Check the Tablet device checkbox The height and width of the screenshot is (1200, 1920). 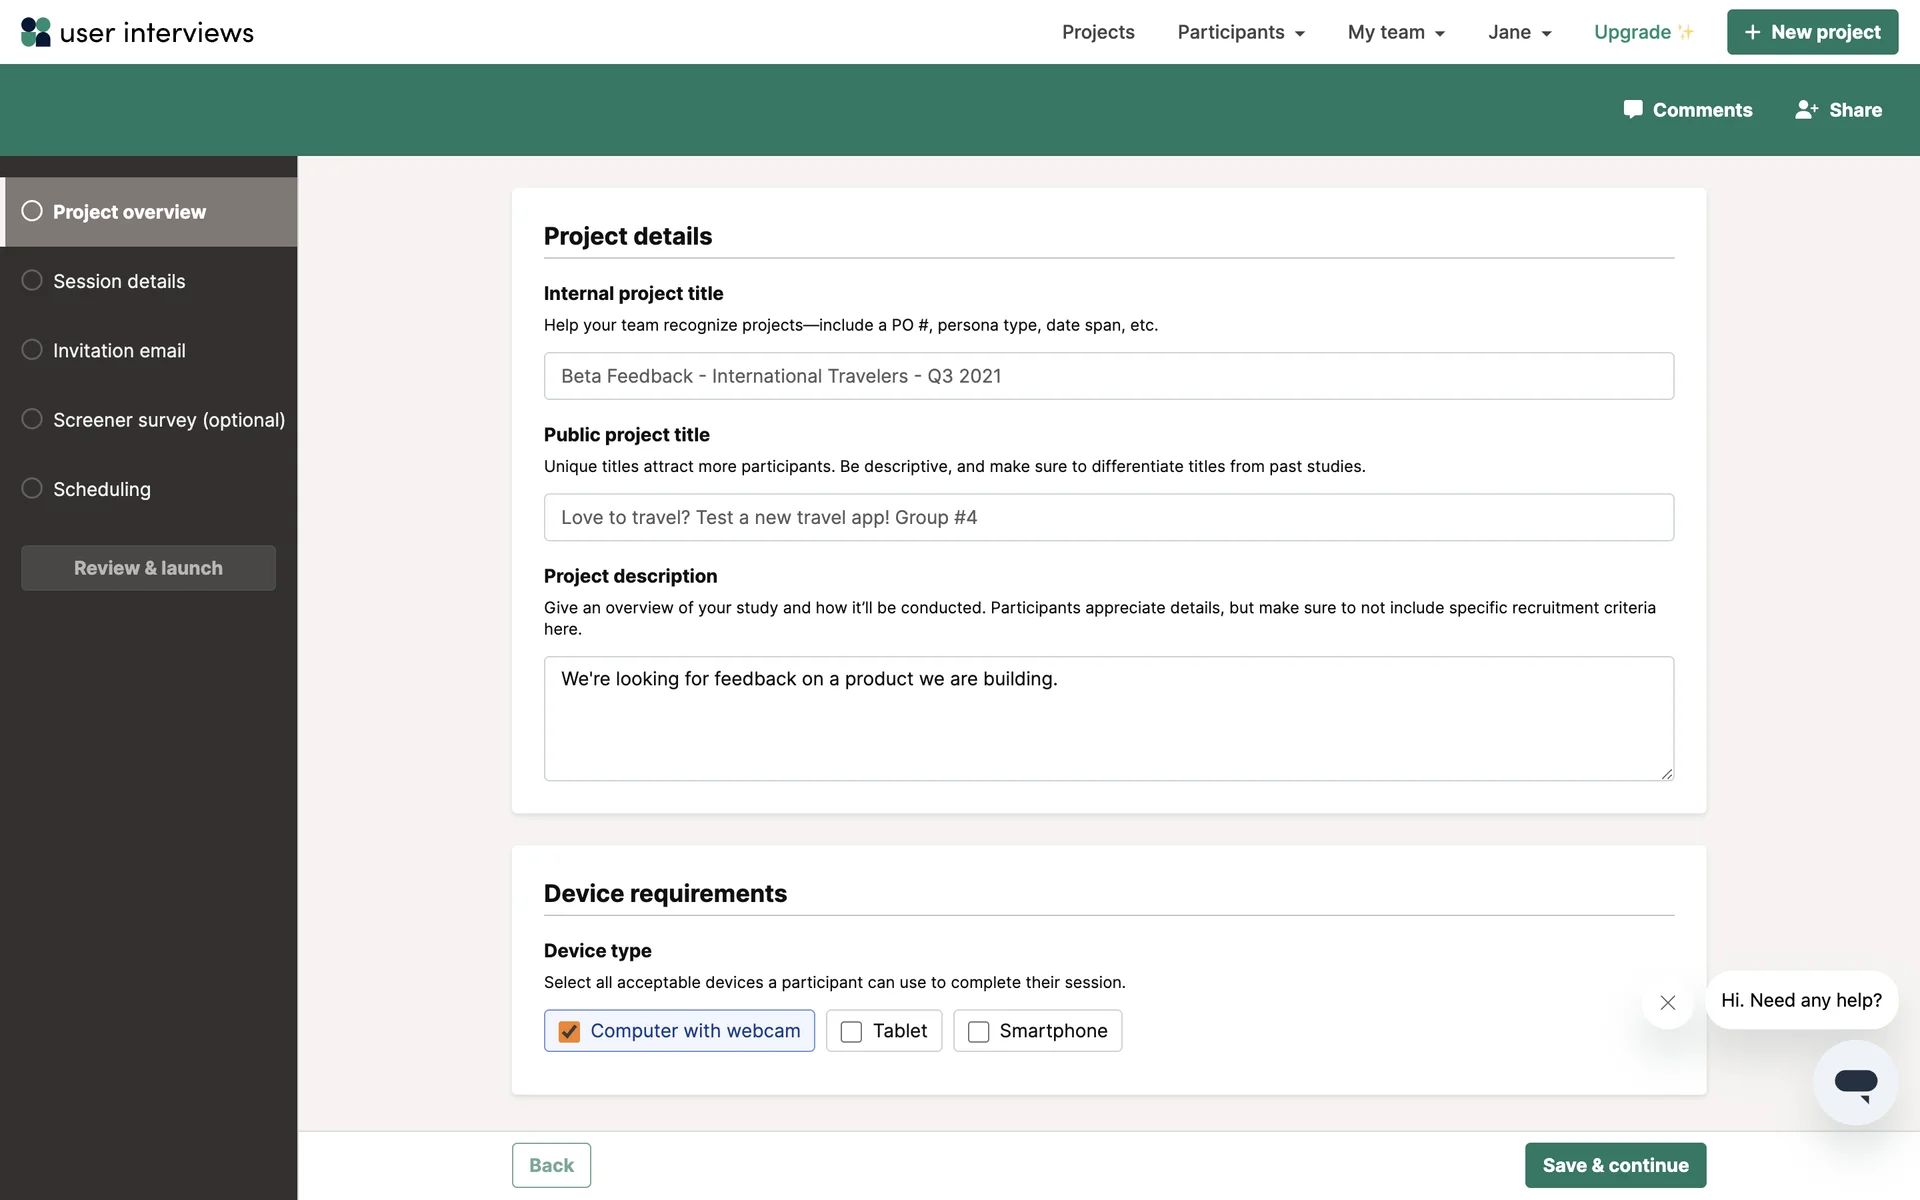[x=851, y=1031]
